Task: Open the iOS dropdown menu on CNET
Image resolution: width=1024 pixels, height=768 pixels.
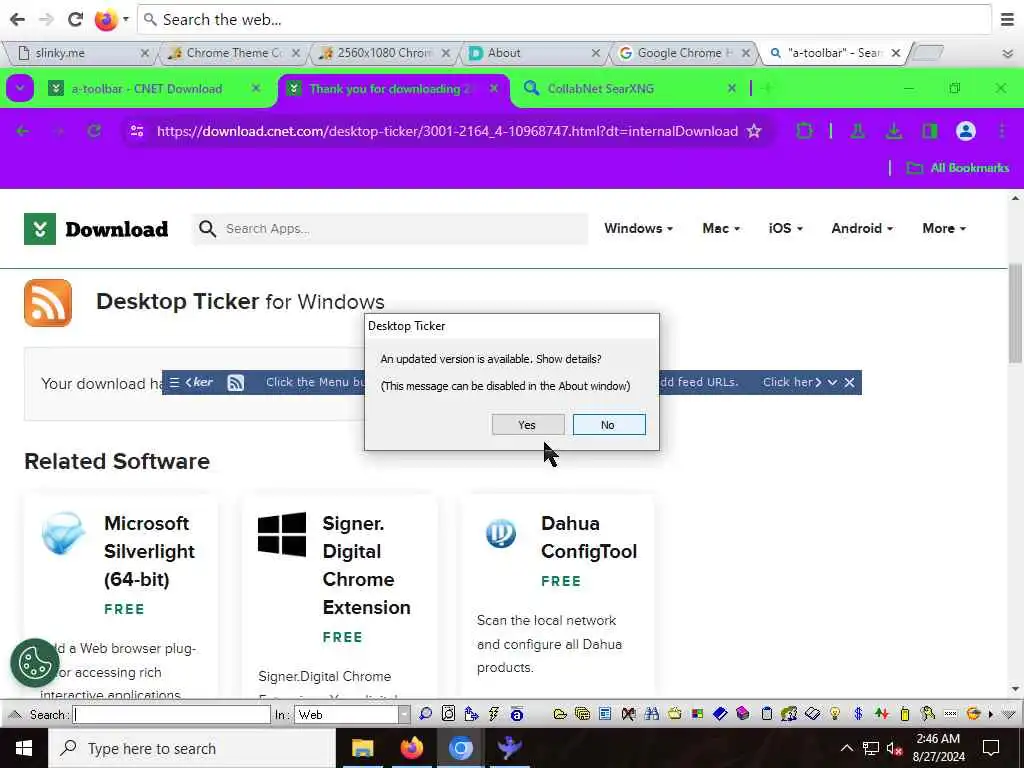Action: [x=785, y=229]
